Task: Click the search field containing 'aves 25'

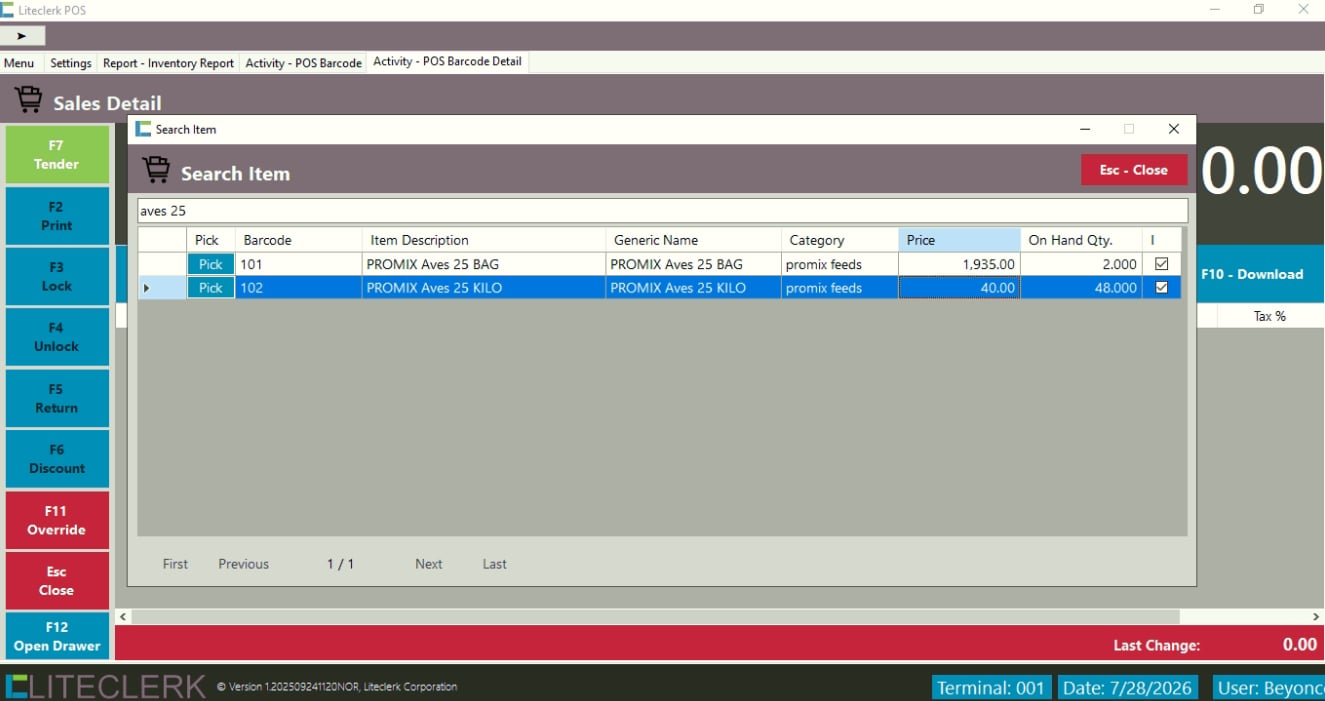Action: (x=662, y=211)
